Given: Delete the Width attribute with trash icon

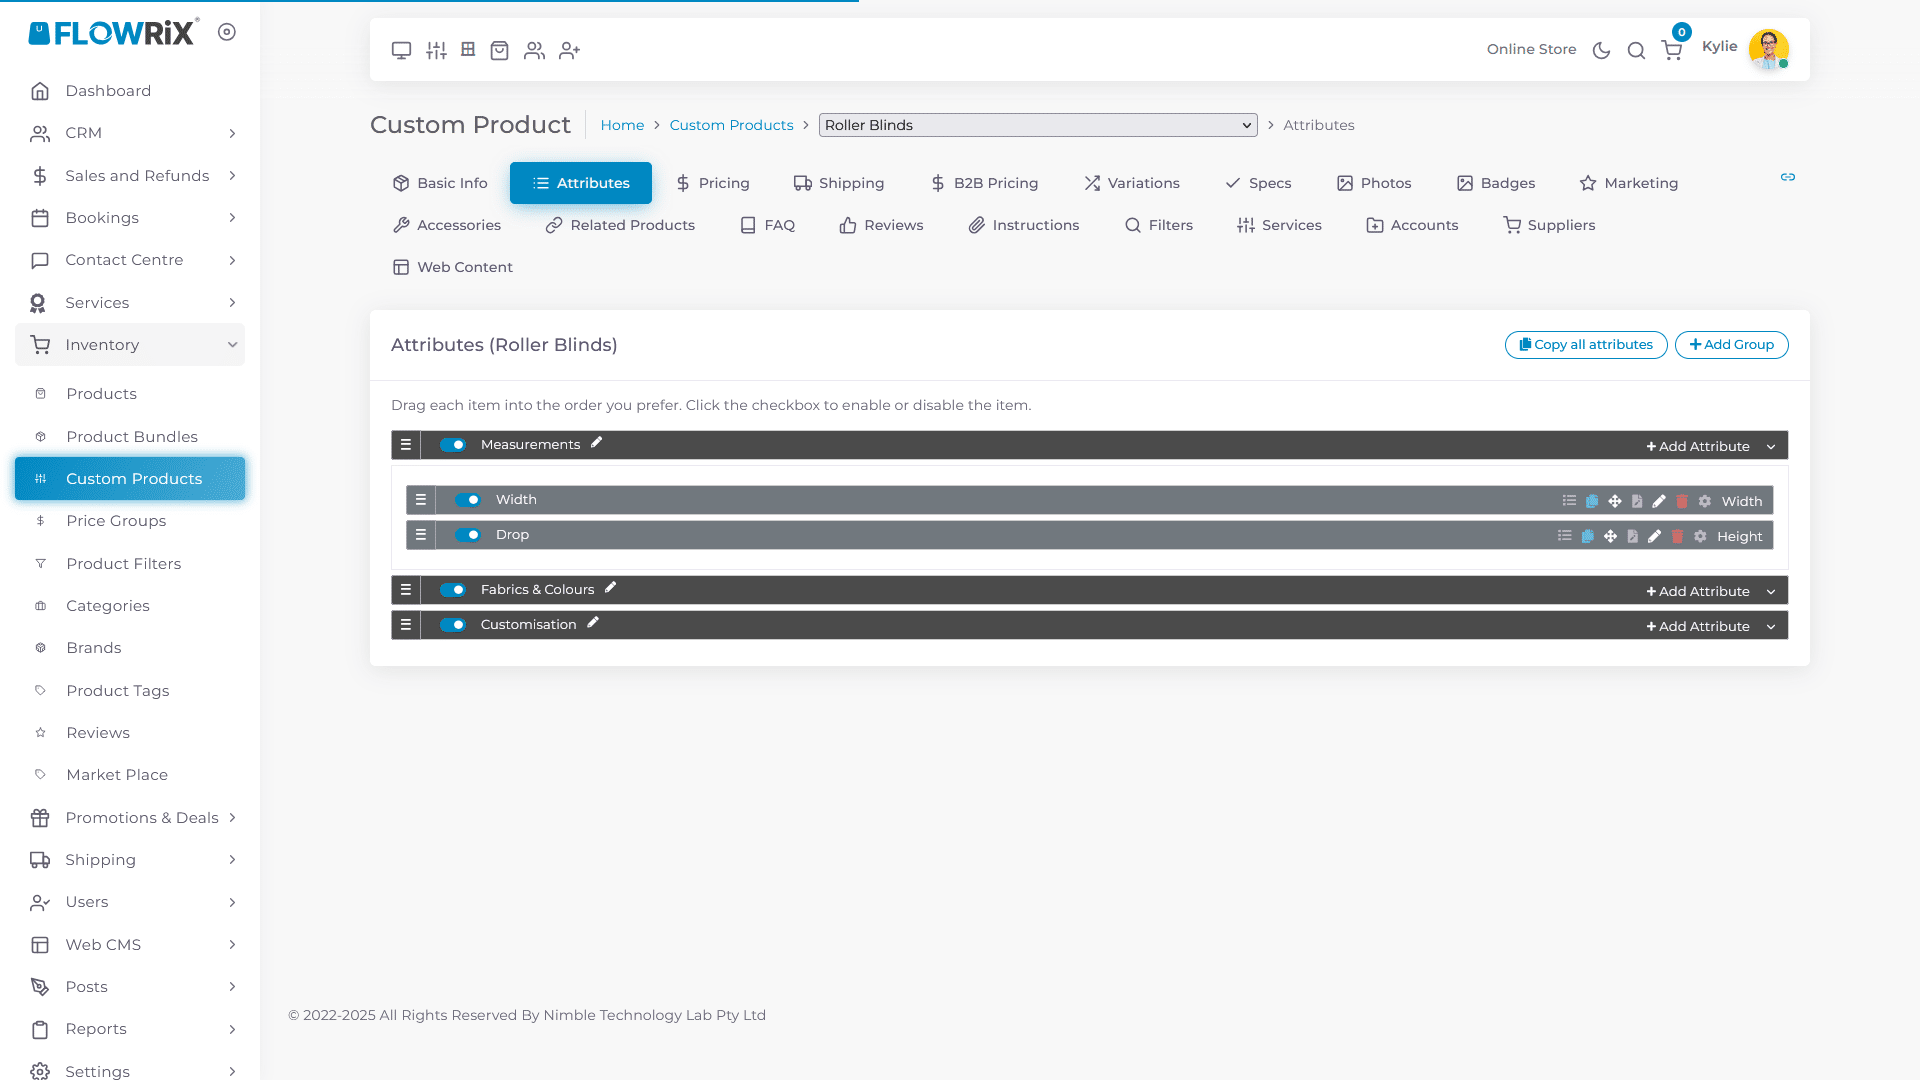Looking at the screenshot, I should [x=1682, y=501].
